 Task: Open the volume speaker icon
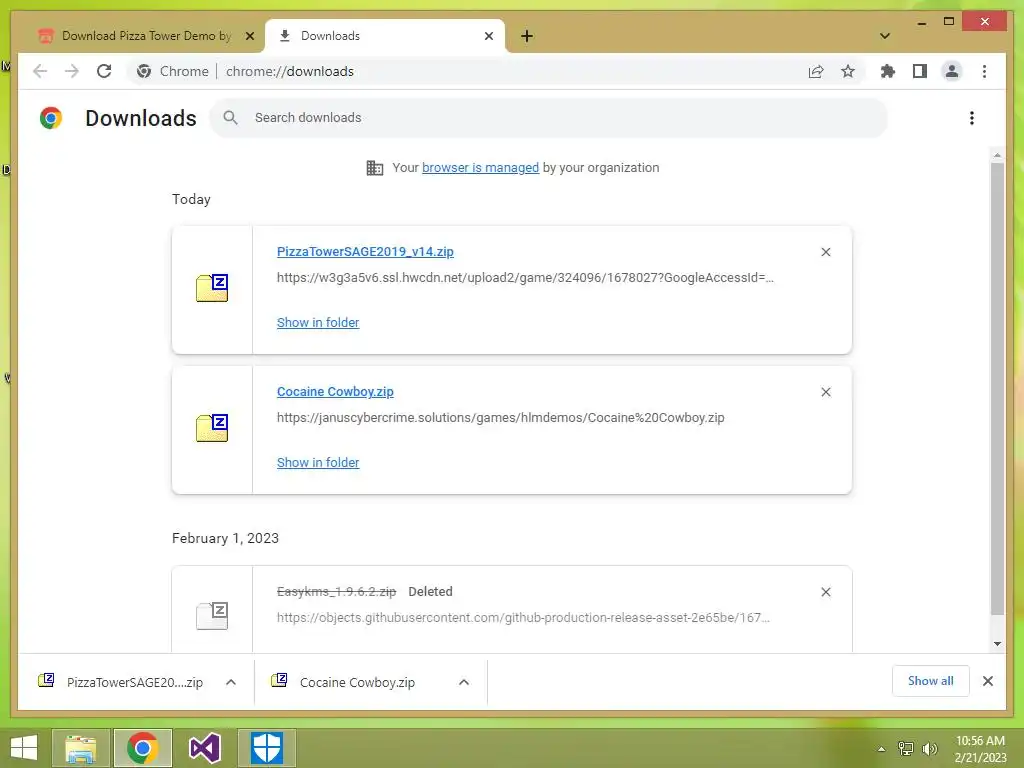tap(929, 749)
